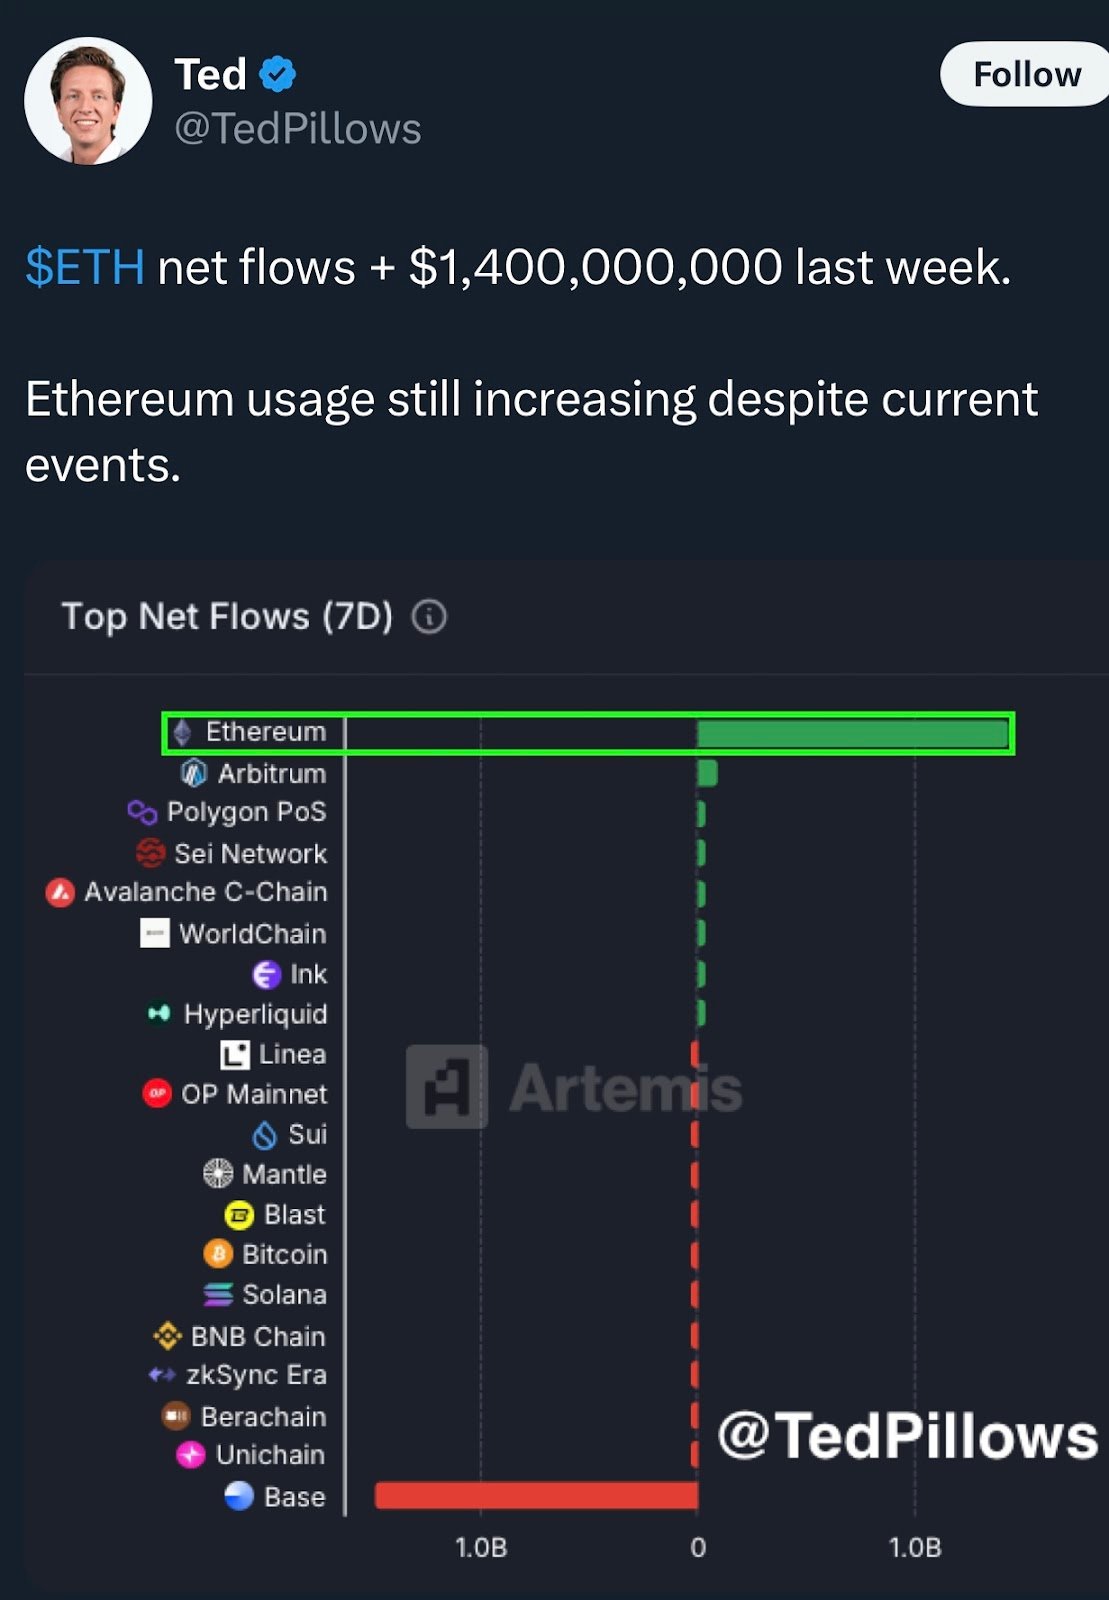Select the highlighted Ethereum net flow bar

[850, 731]
